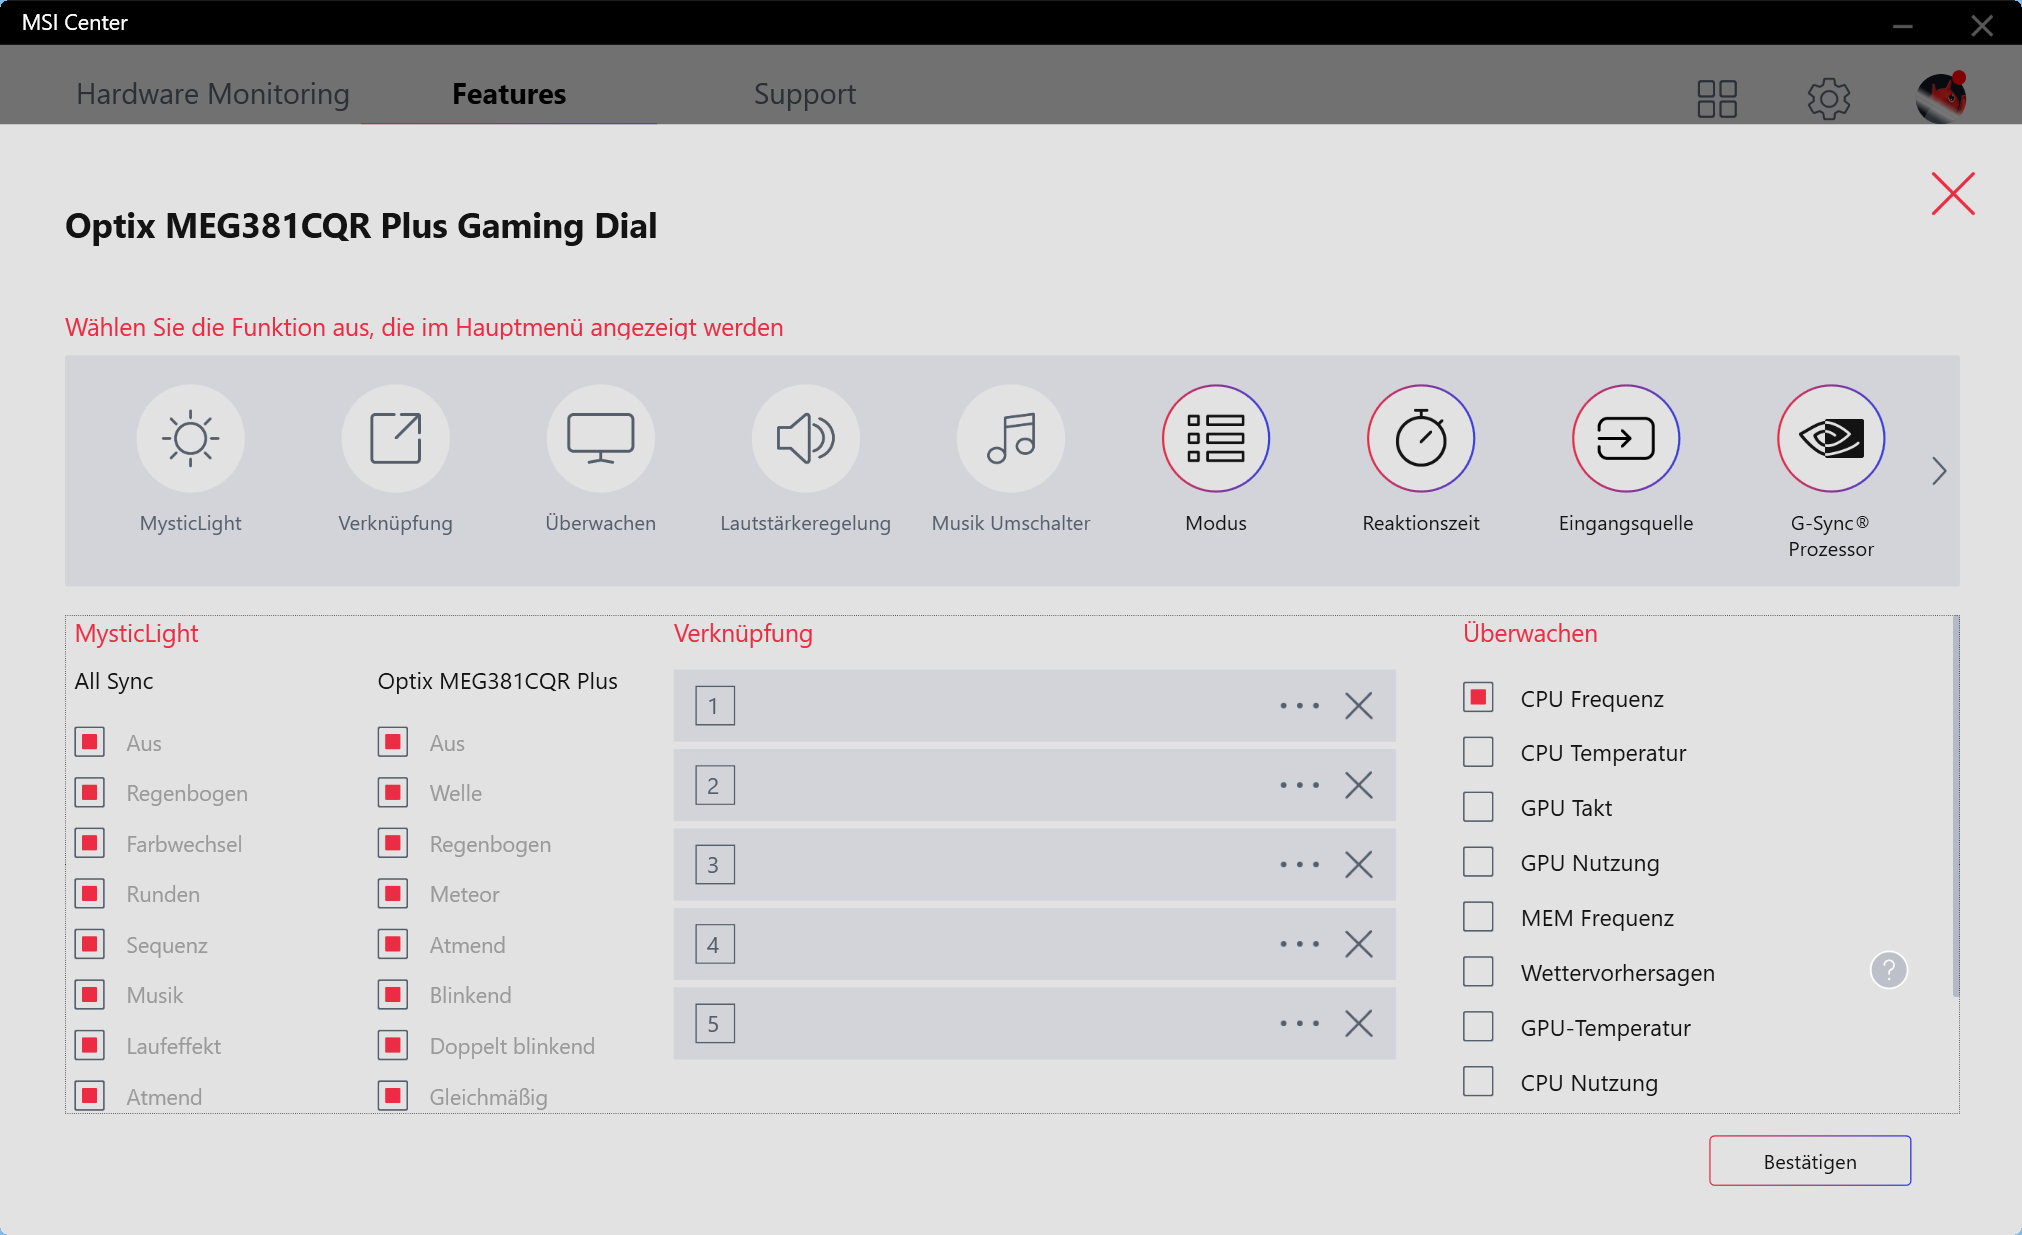
Task: Select the Eingangsquelle input icon
Action: pos(1625,438)
